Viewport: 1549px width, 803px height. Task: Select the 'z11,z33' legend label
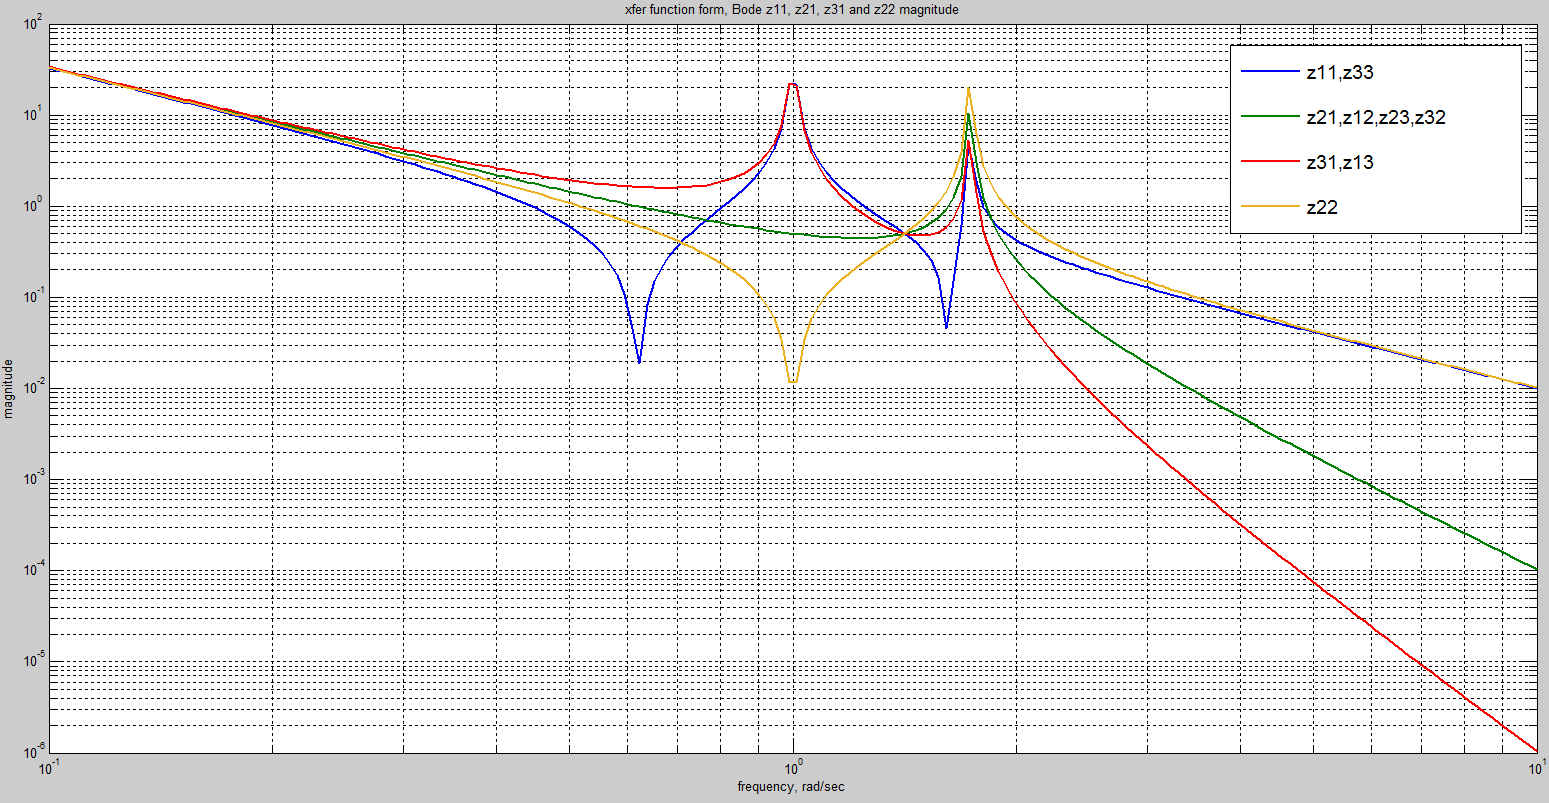point(1341,71)
